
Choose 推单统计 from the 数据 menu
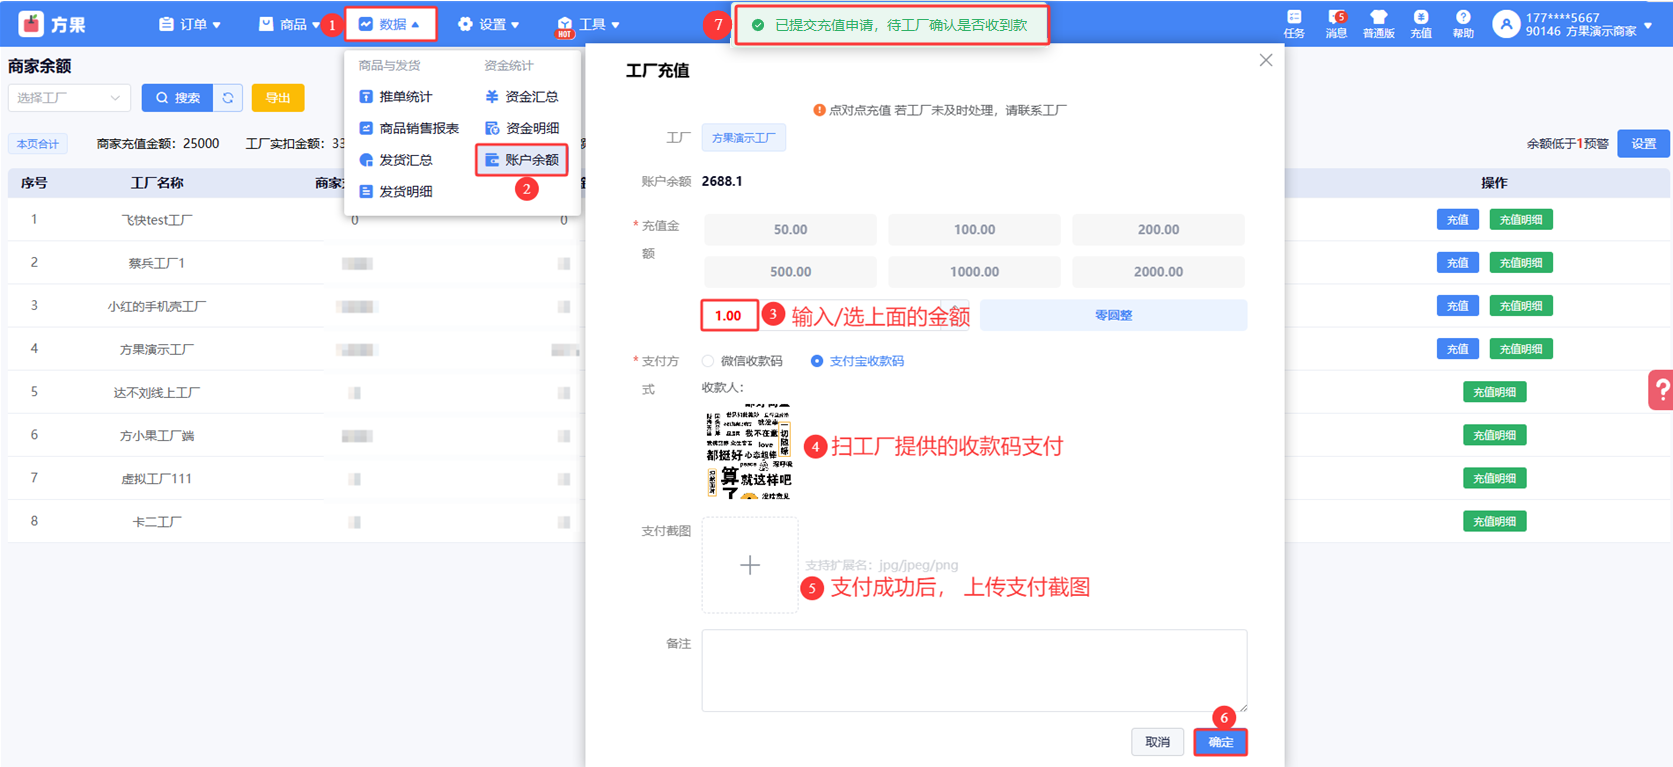coord(396,97)
